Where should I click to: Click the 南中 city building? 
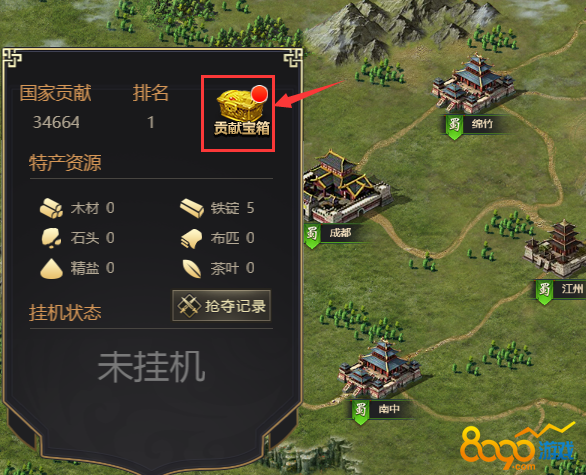379,369
